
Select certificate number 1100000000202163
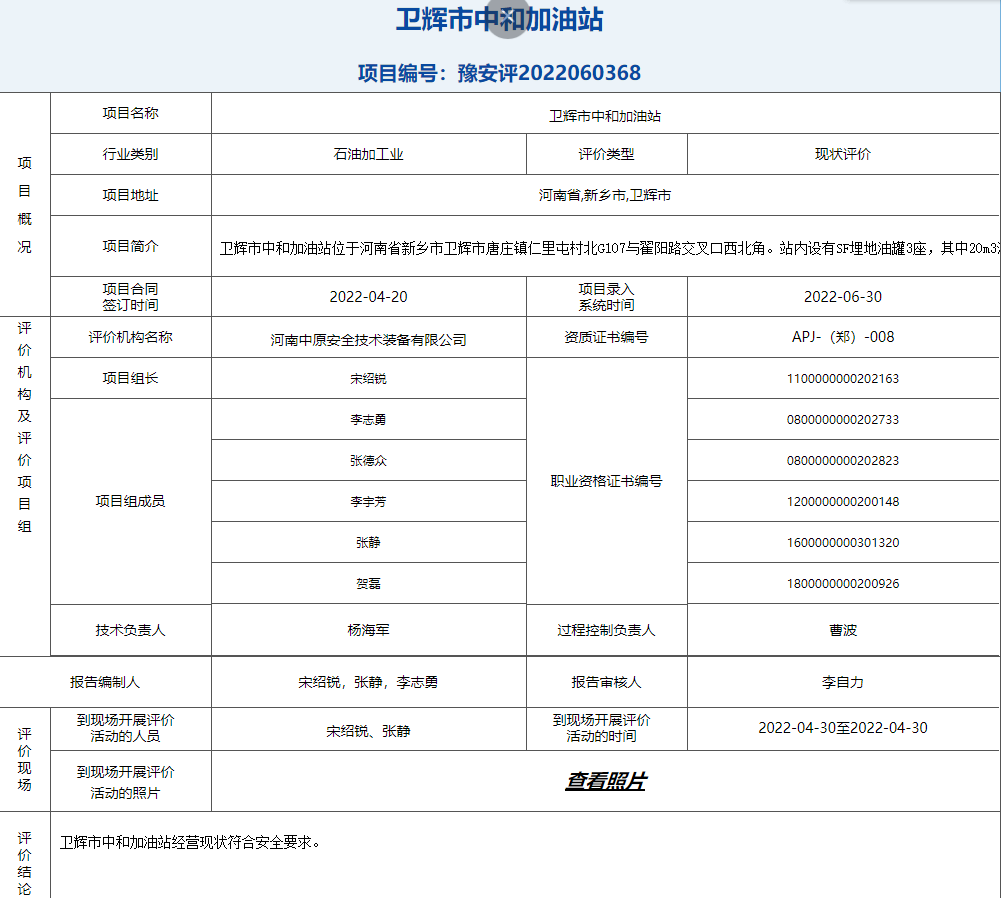[x=843, y=378]
